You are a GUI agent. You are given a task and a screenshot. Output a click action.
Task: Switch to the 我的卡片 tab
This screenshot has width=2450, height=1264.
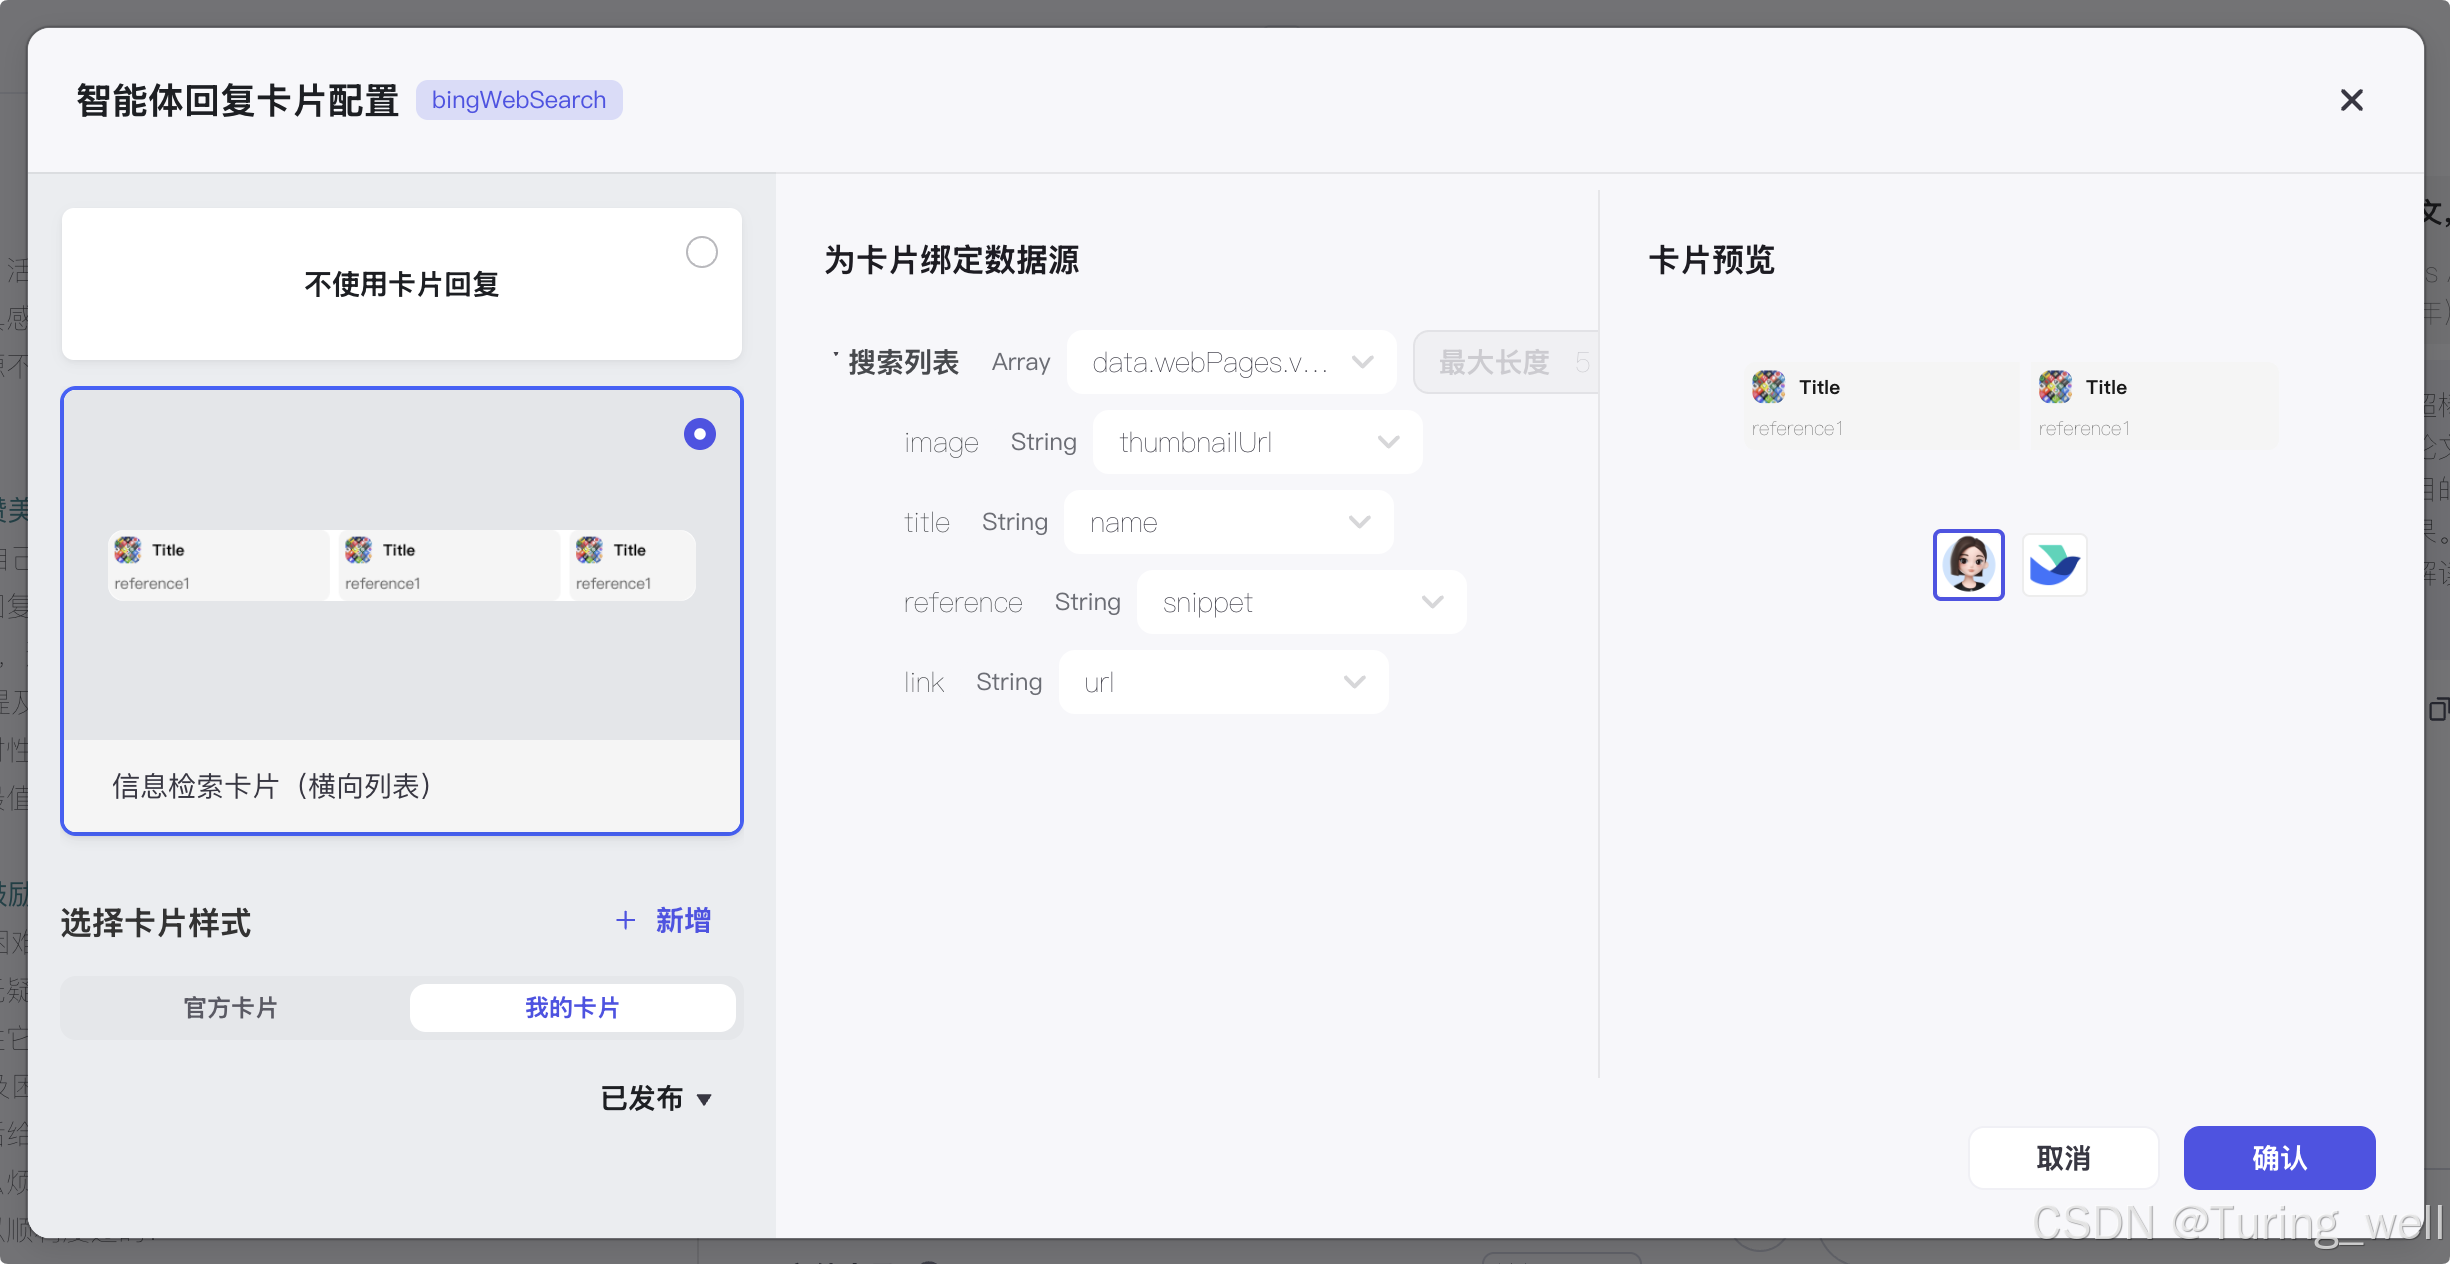pyautogui.click(x=572, y=1007)
